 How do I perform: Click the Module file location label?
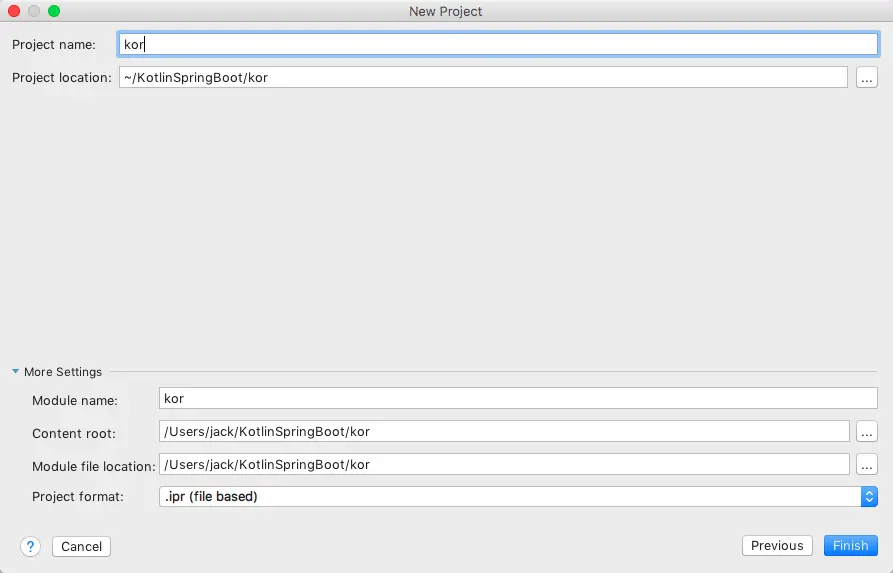[93, 466]
